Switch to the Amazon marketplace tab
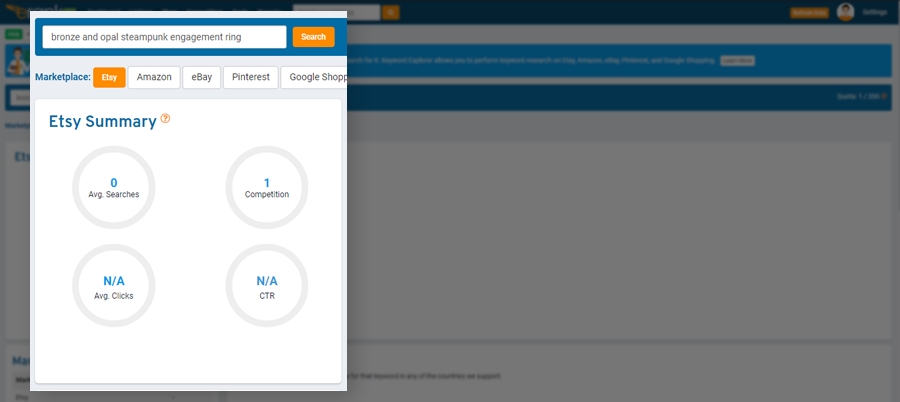The image size is (900, 402). click(154, 77)
